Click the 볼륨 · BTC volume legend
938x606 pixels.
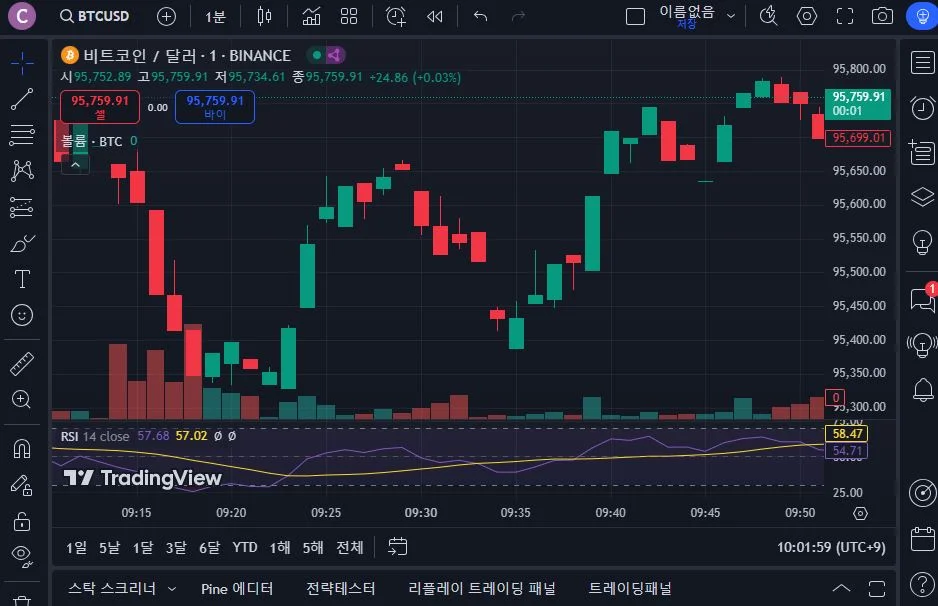tap(92, 141)
